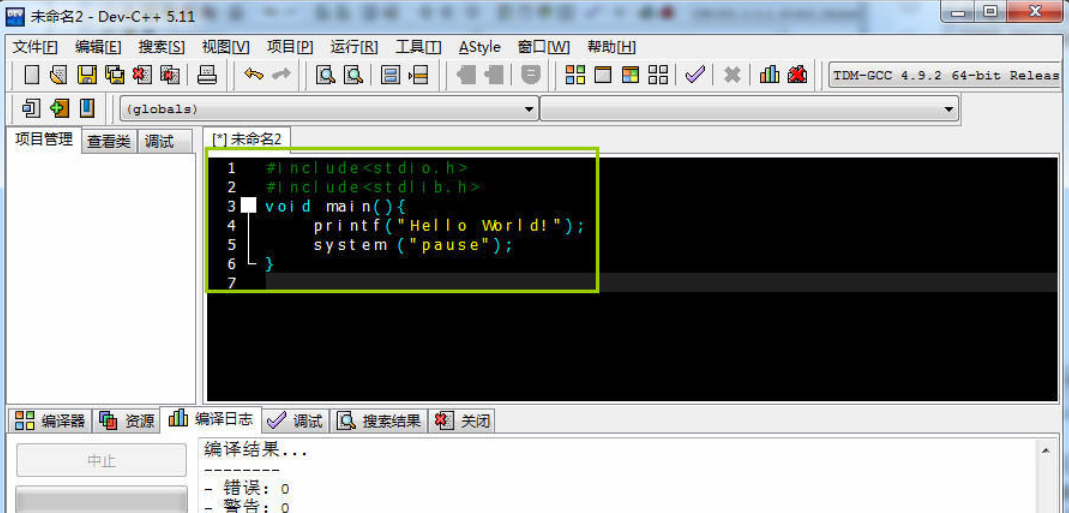Screen dimensions: 1069x513
Task: Open the TDM-GCC compiler selection box
Action: [945, 75]
